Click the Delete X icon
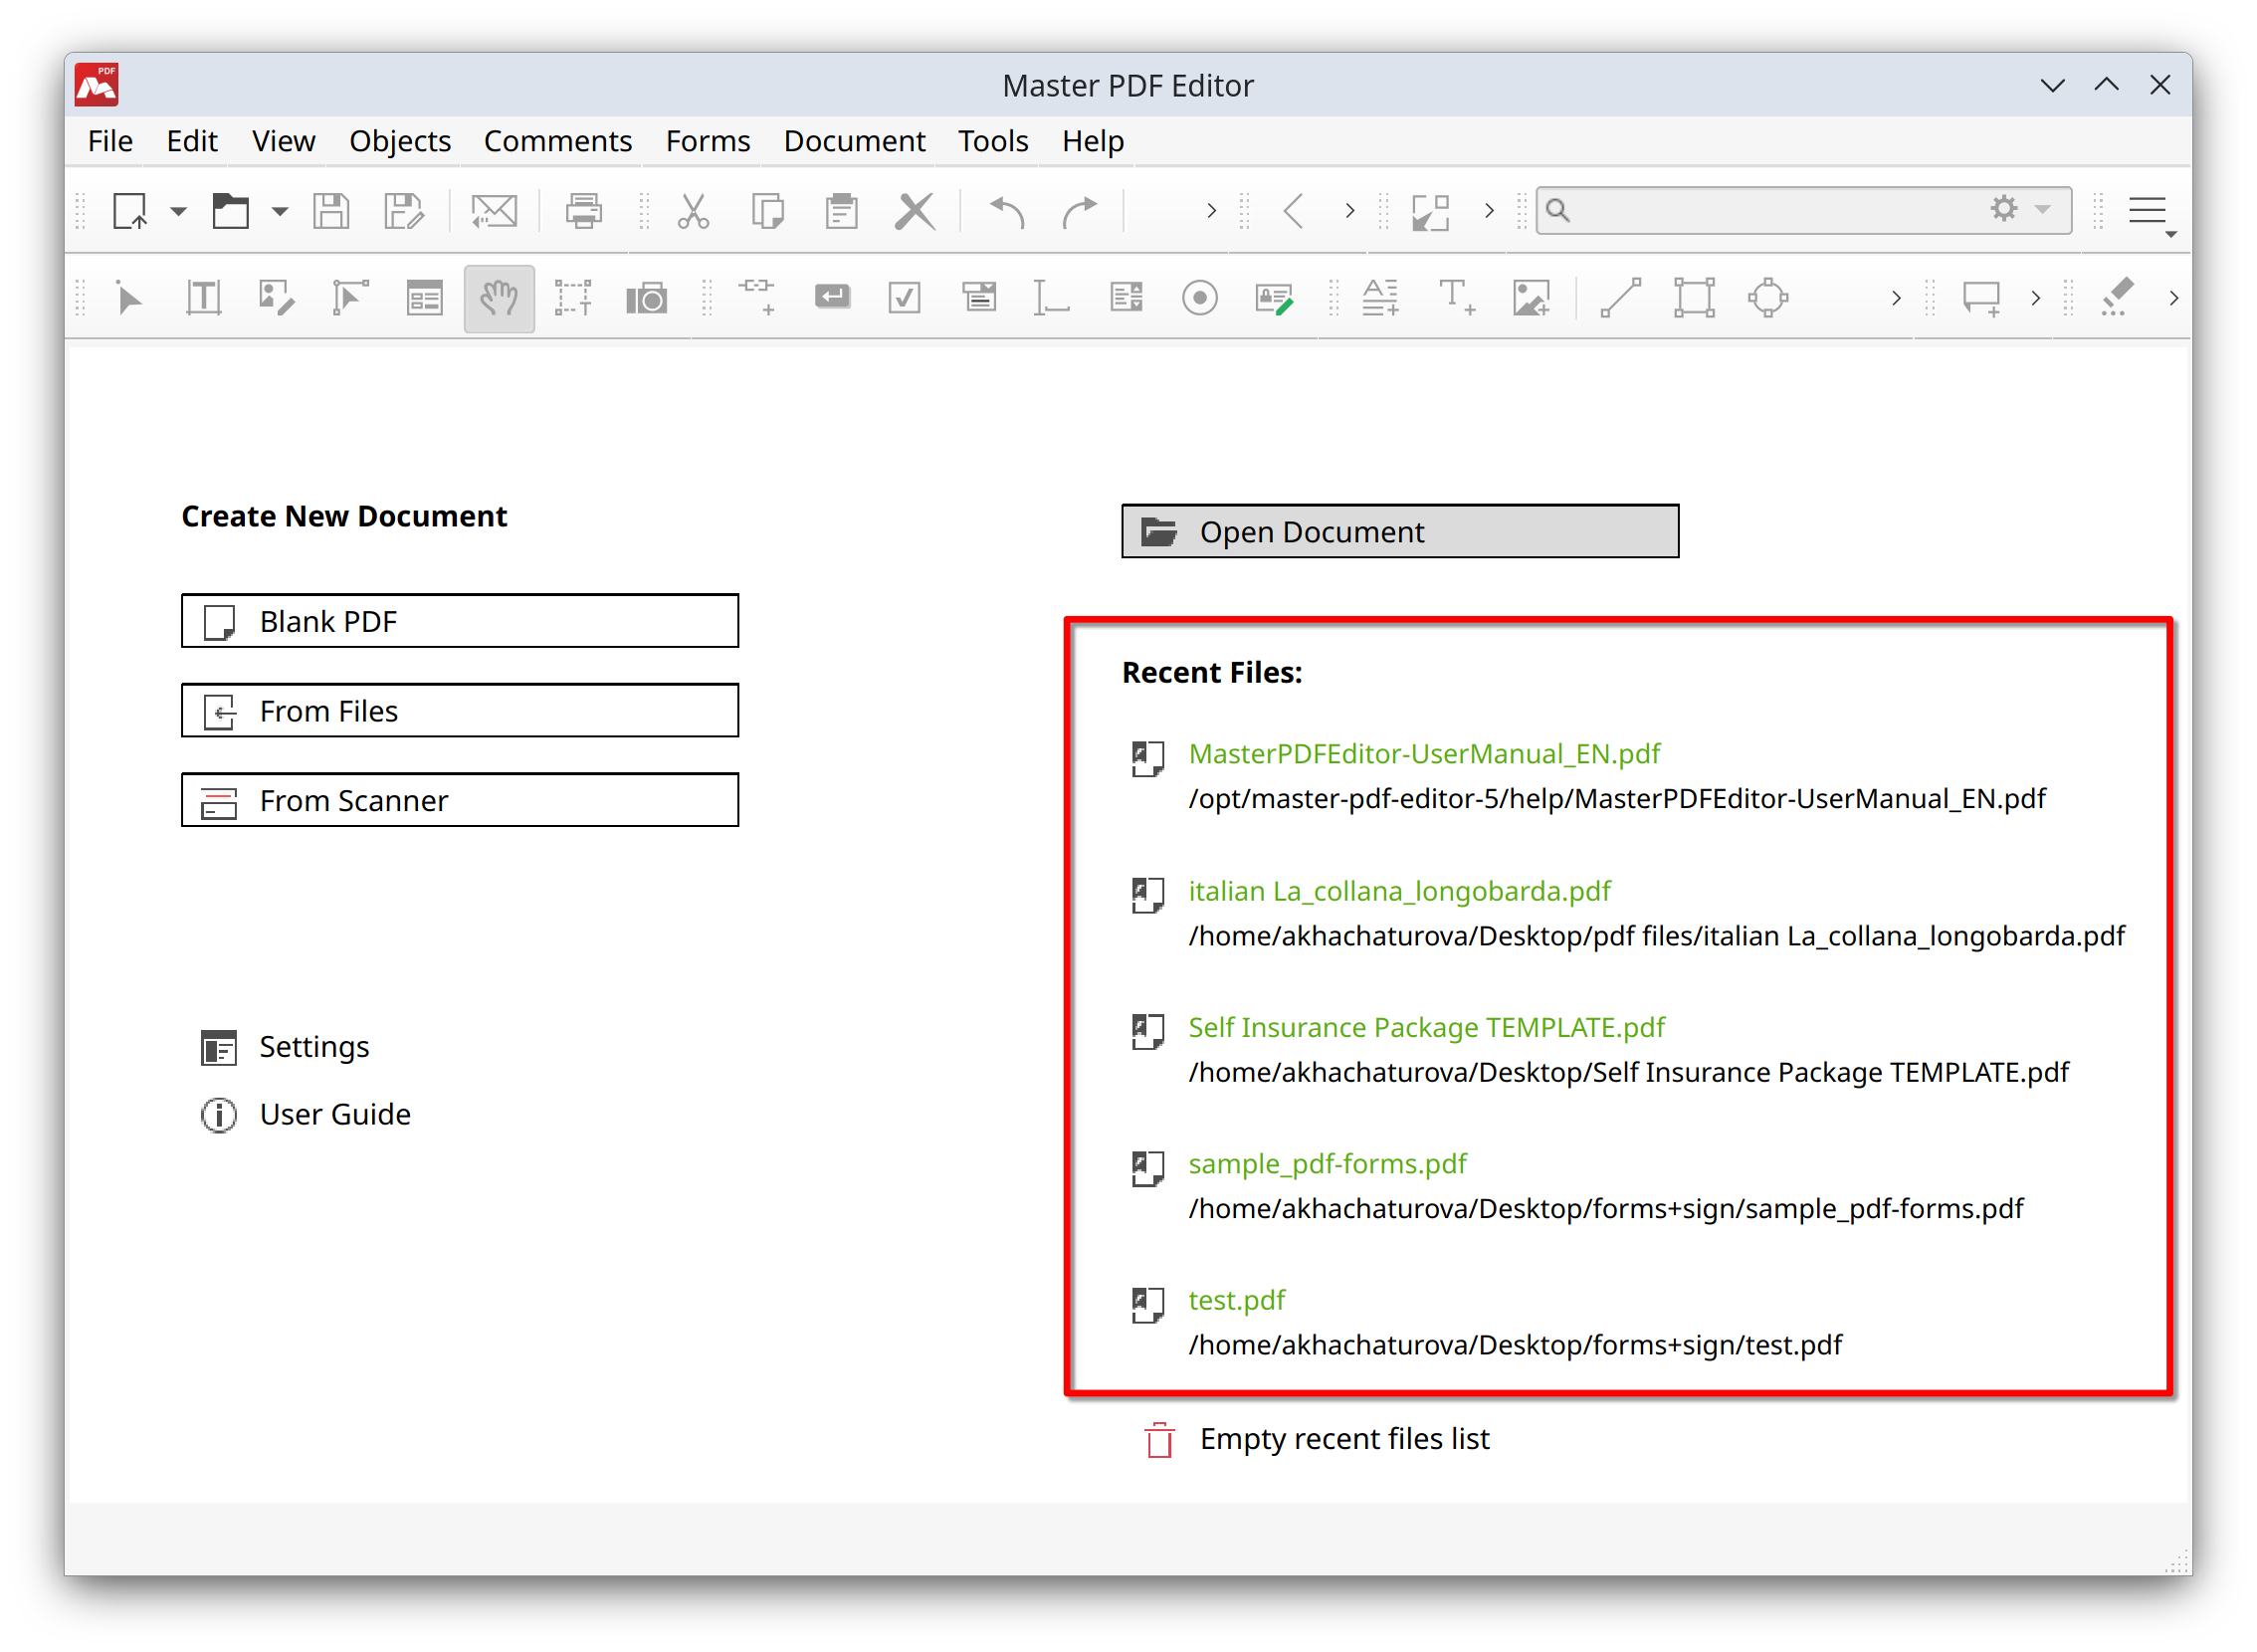The height and width of the screenshot is (1652, 2257). coord(915,211)
